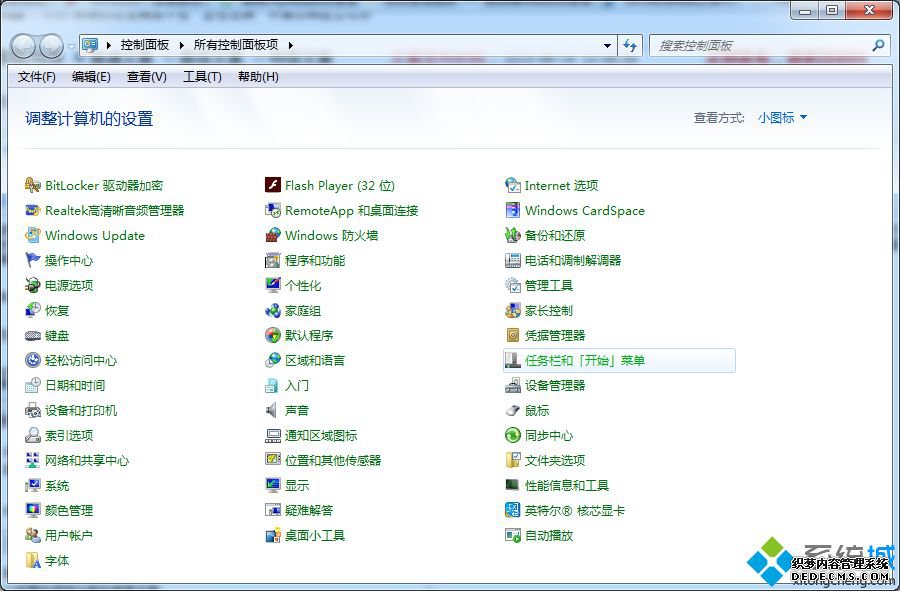Expand the address bar history dropdown arrow
This screenshot has width=900, height=591.
[x=607, y=45]
